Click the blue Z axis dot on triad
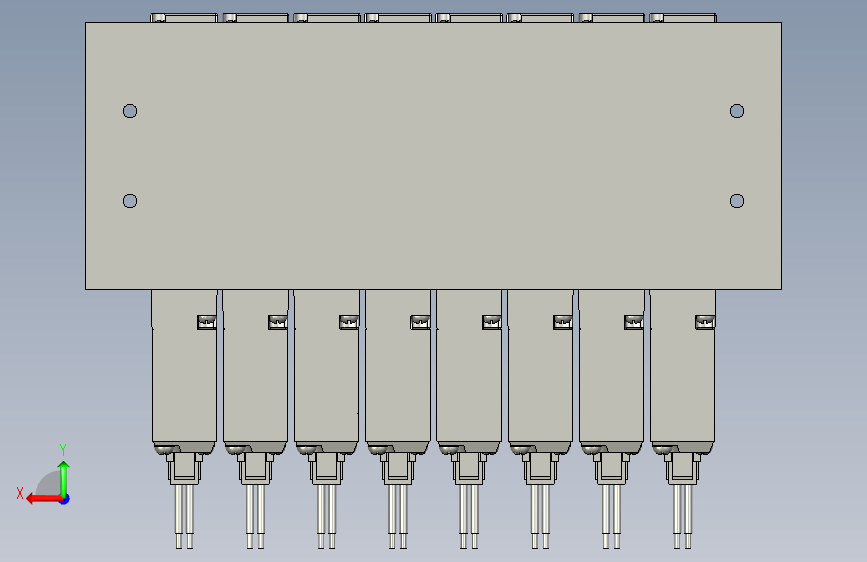867x562 pixels. (x=65, y=499)
